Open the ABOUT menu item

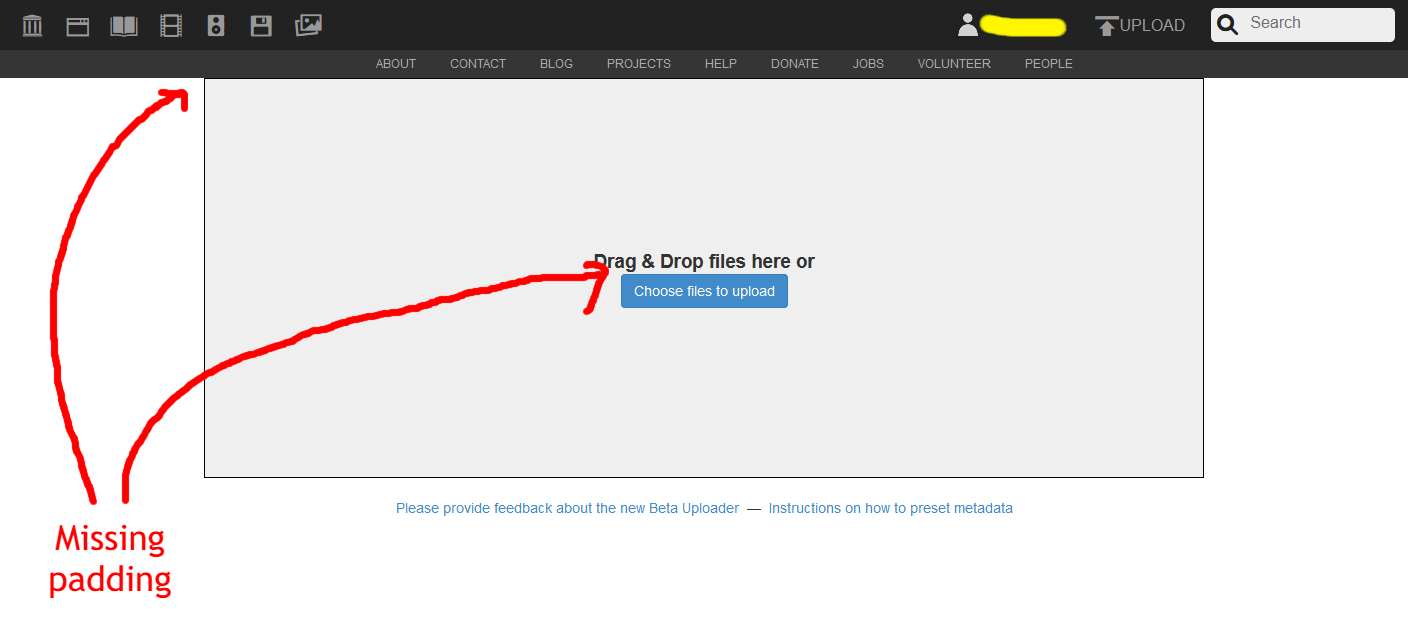click(396, 64)
